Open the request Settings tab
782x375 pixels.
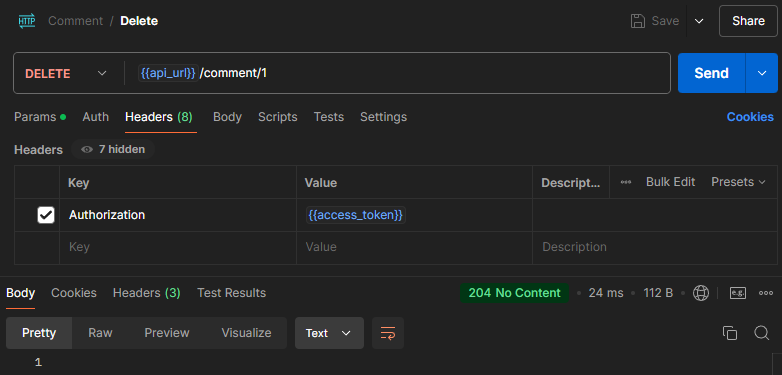pos(383,117)
